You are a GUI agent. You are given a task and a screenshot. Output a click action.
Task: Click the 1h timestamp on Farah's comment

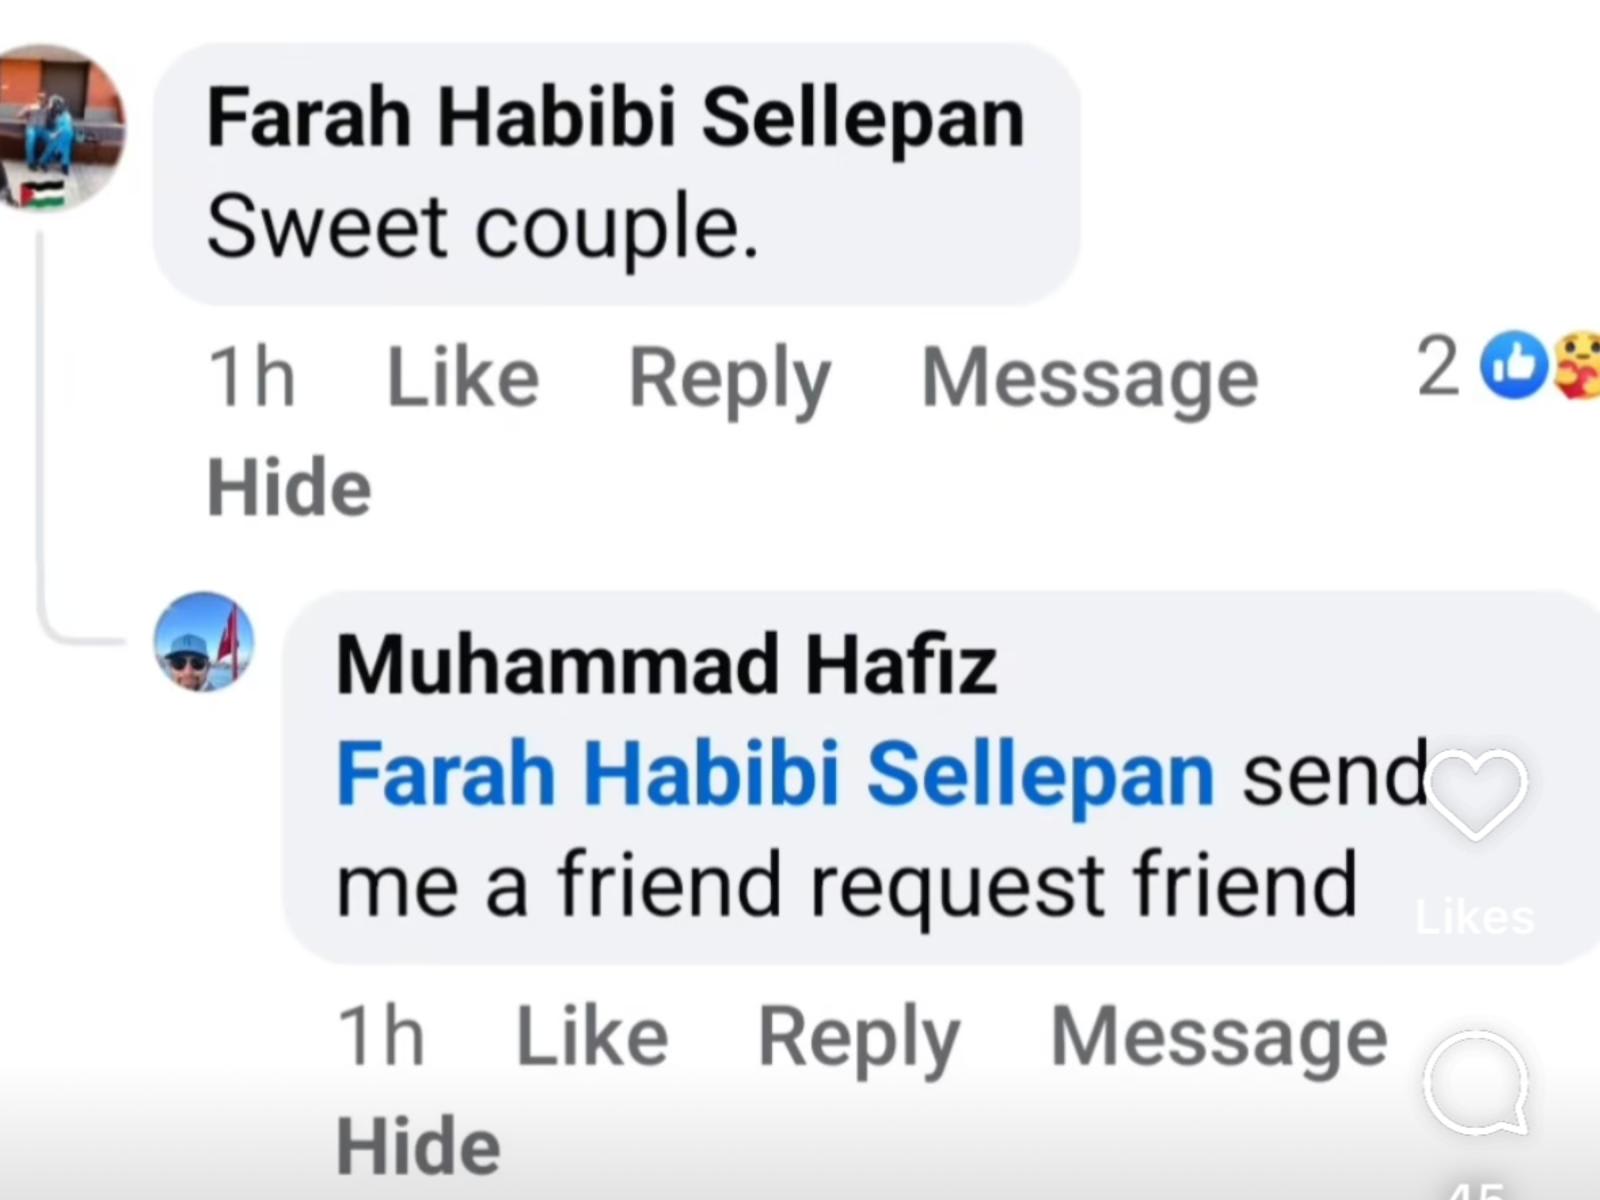251,378
